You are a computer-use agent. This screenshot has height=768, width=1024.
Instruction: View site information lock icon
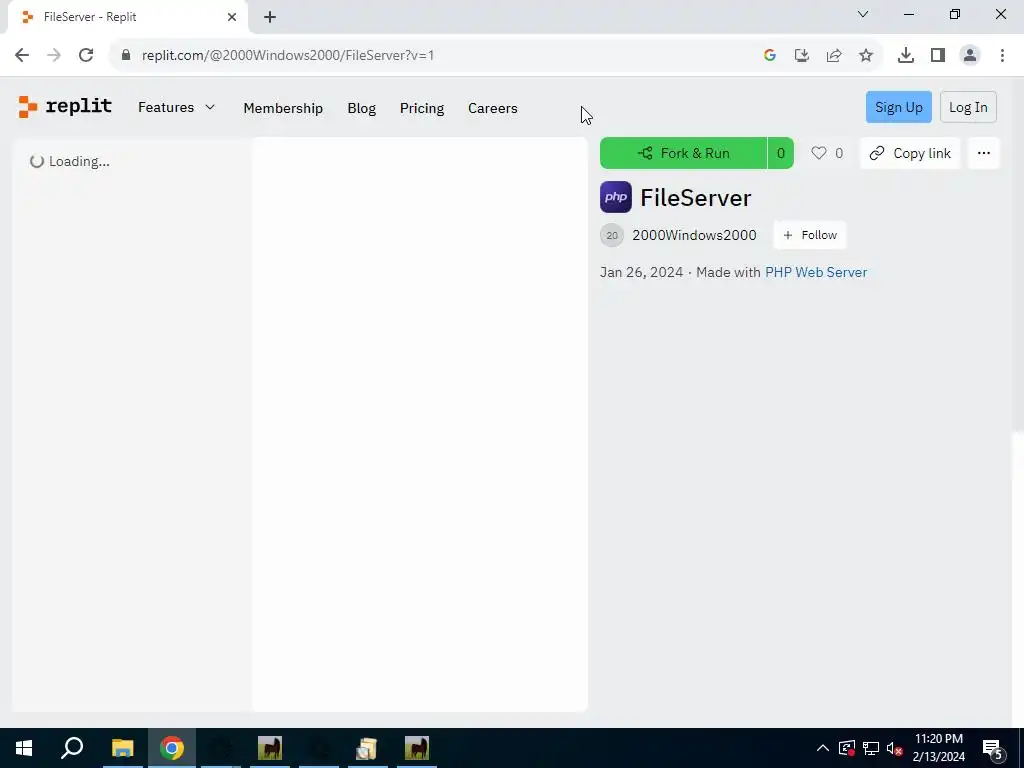pyautogui.click(x=126, y=56)
